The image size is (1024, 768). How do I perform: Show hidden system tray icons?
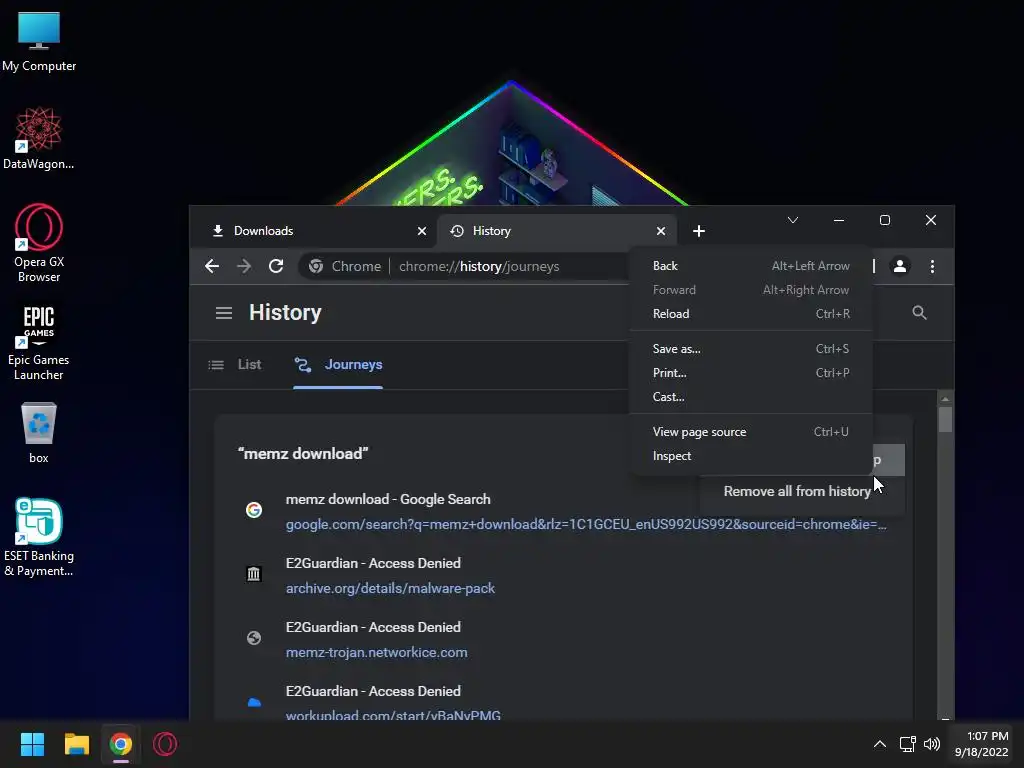880,744
